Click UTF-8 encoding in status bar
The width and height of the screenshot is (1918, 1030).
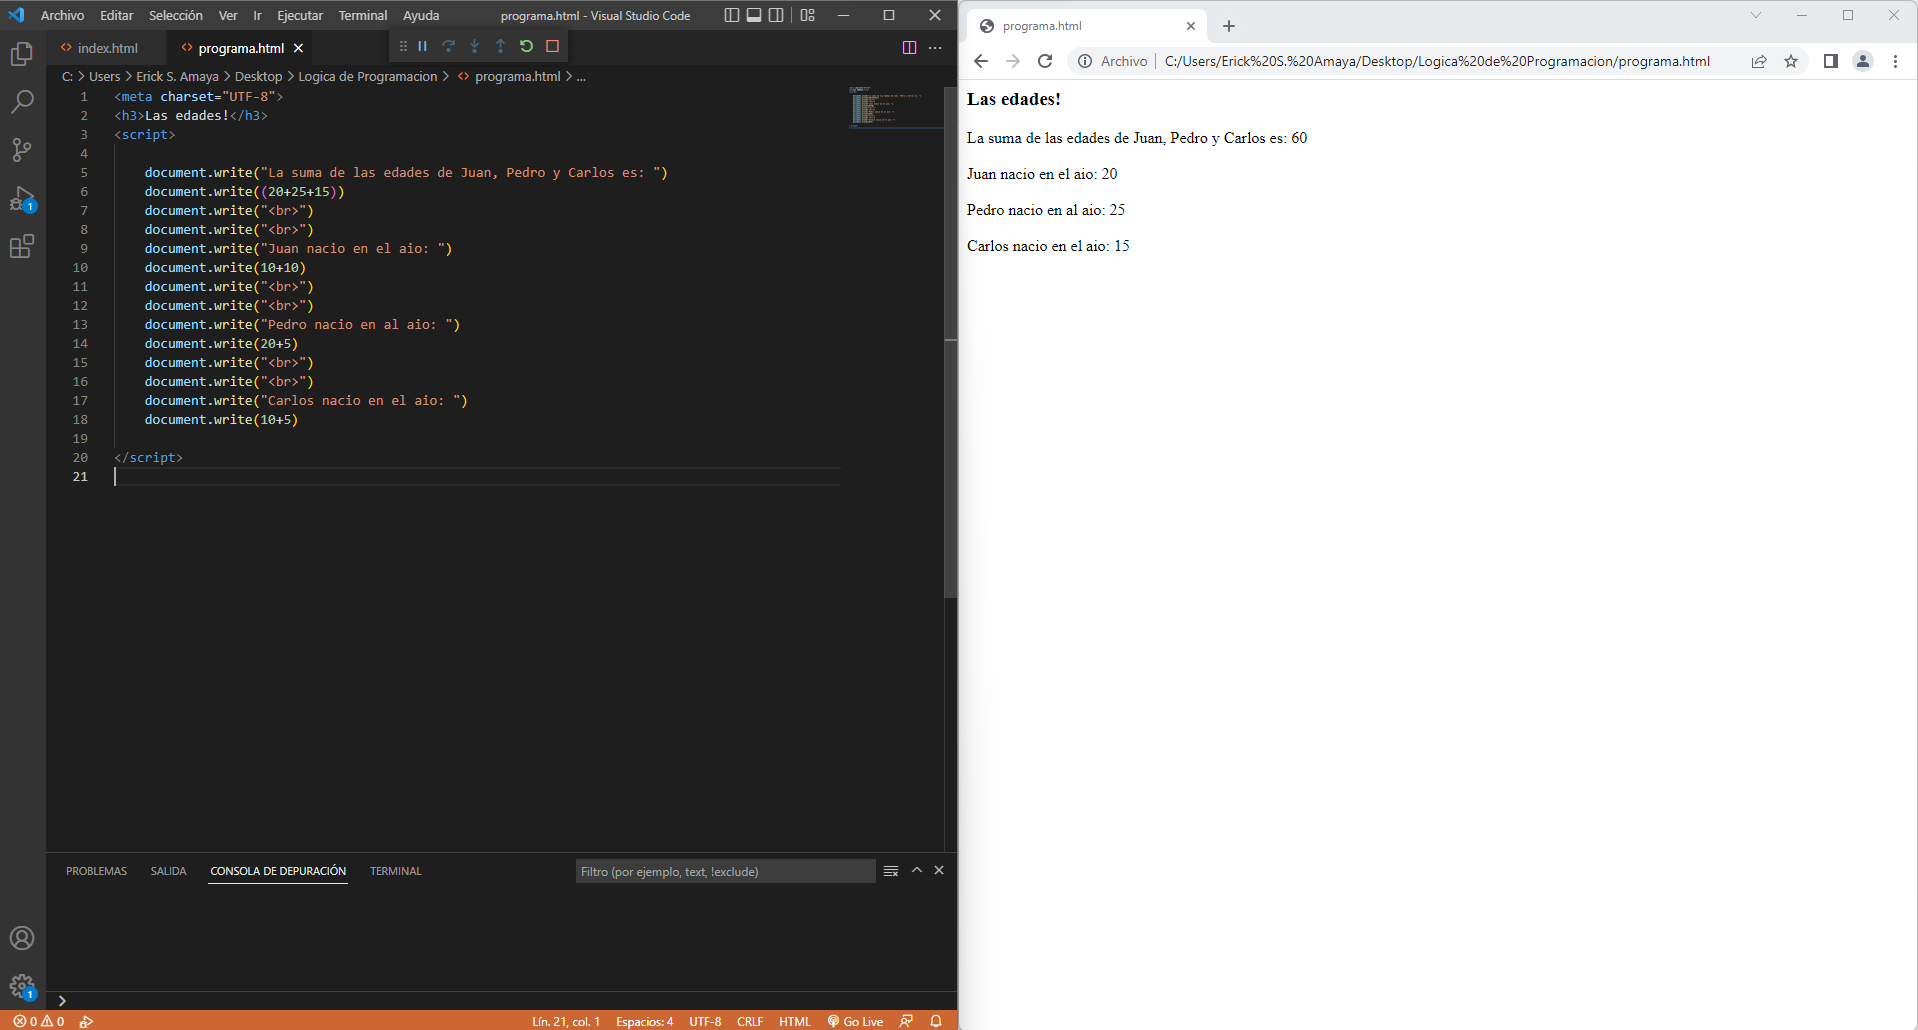point(705,1021)
